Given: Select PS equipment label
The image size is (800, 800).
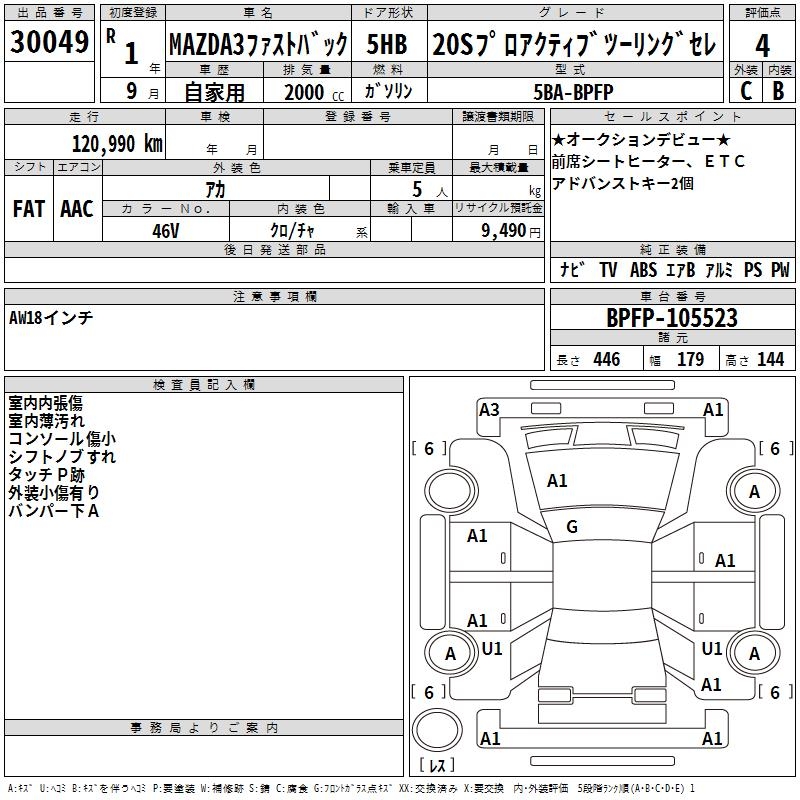Looking at the screenshot, I should (x=753, y=269).
